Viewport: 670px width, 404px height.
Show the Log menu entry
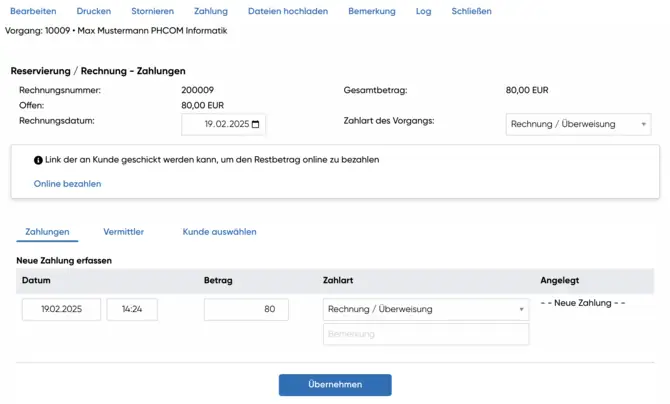(423, 11)
